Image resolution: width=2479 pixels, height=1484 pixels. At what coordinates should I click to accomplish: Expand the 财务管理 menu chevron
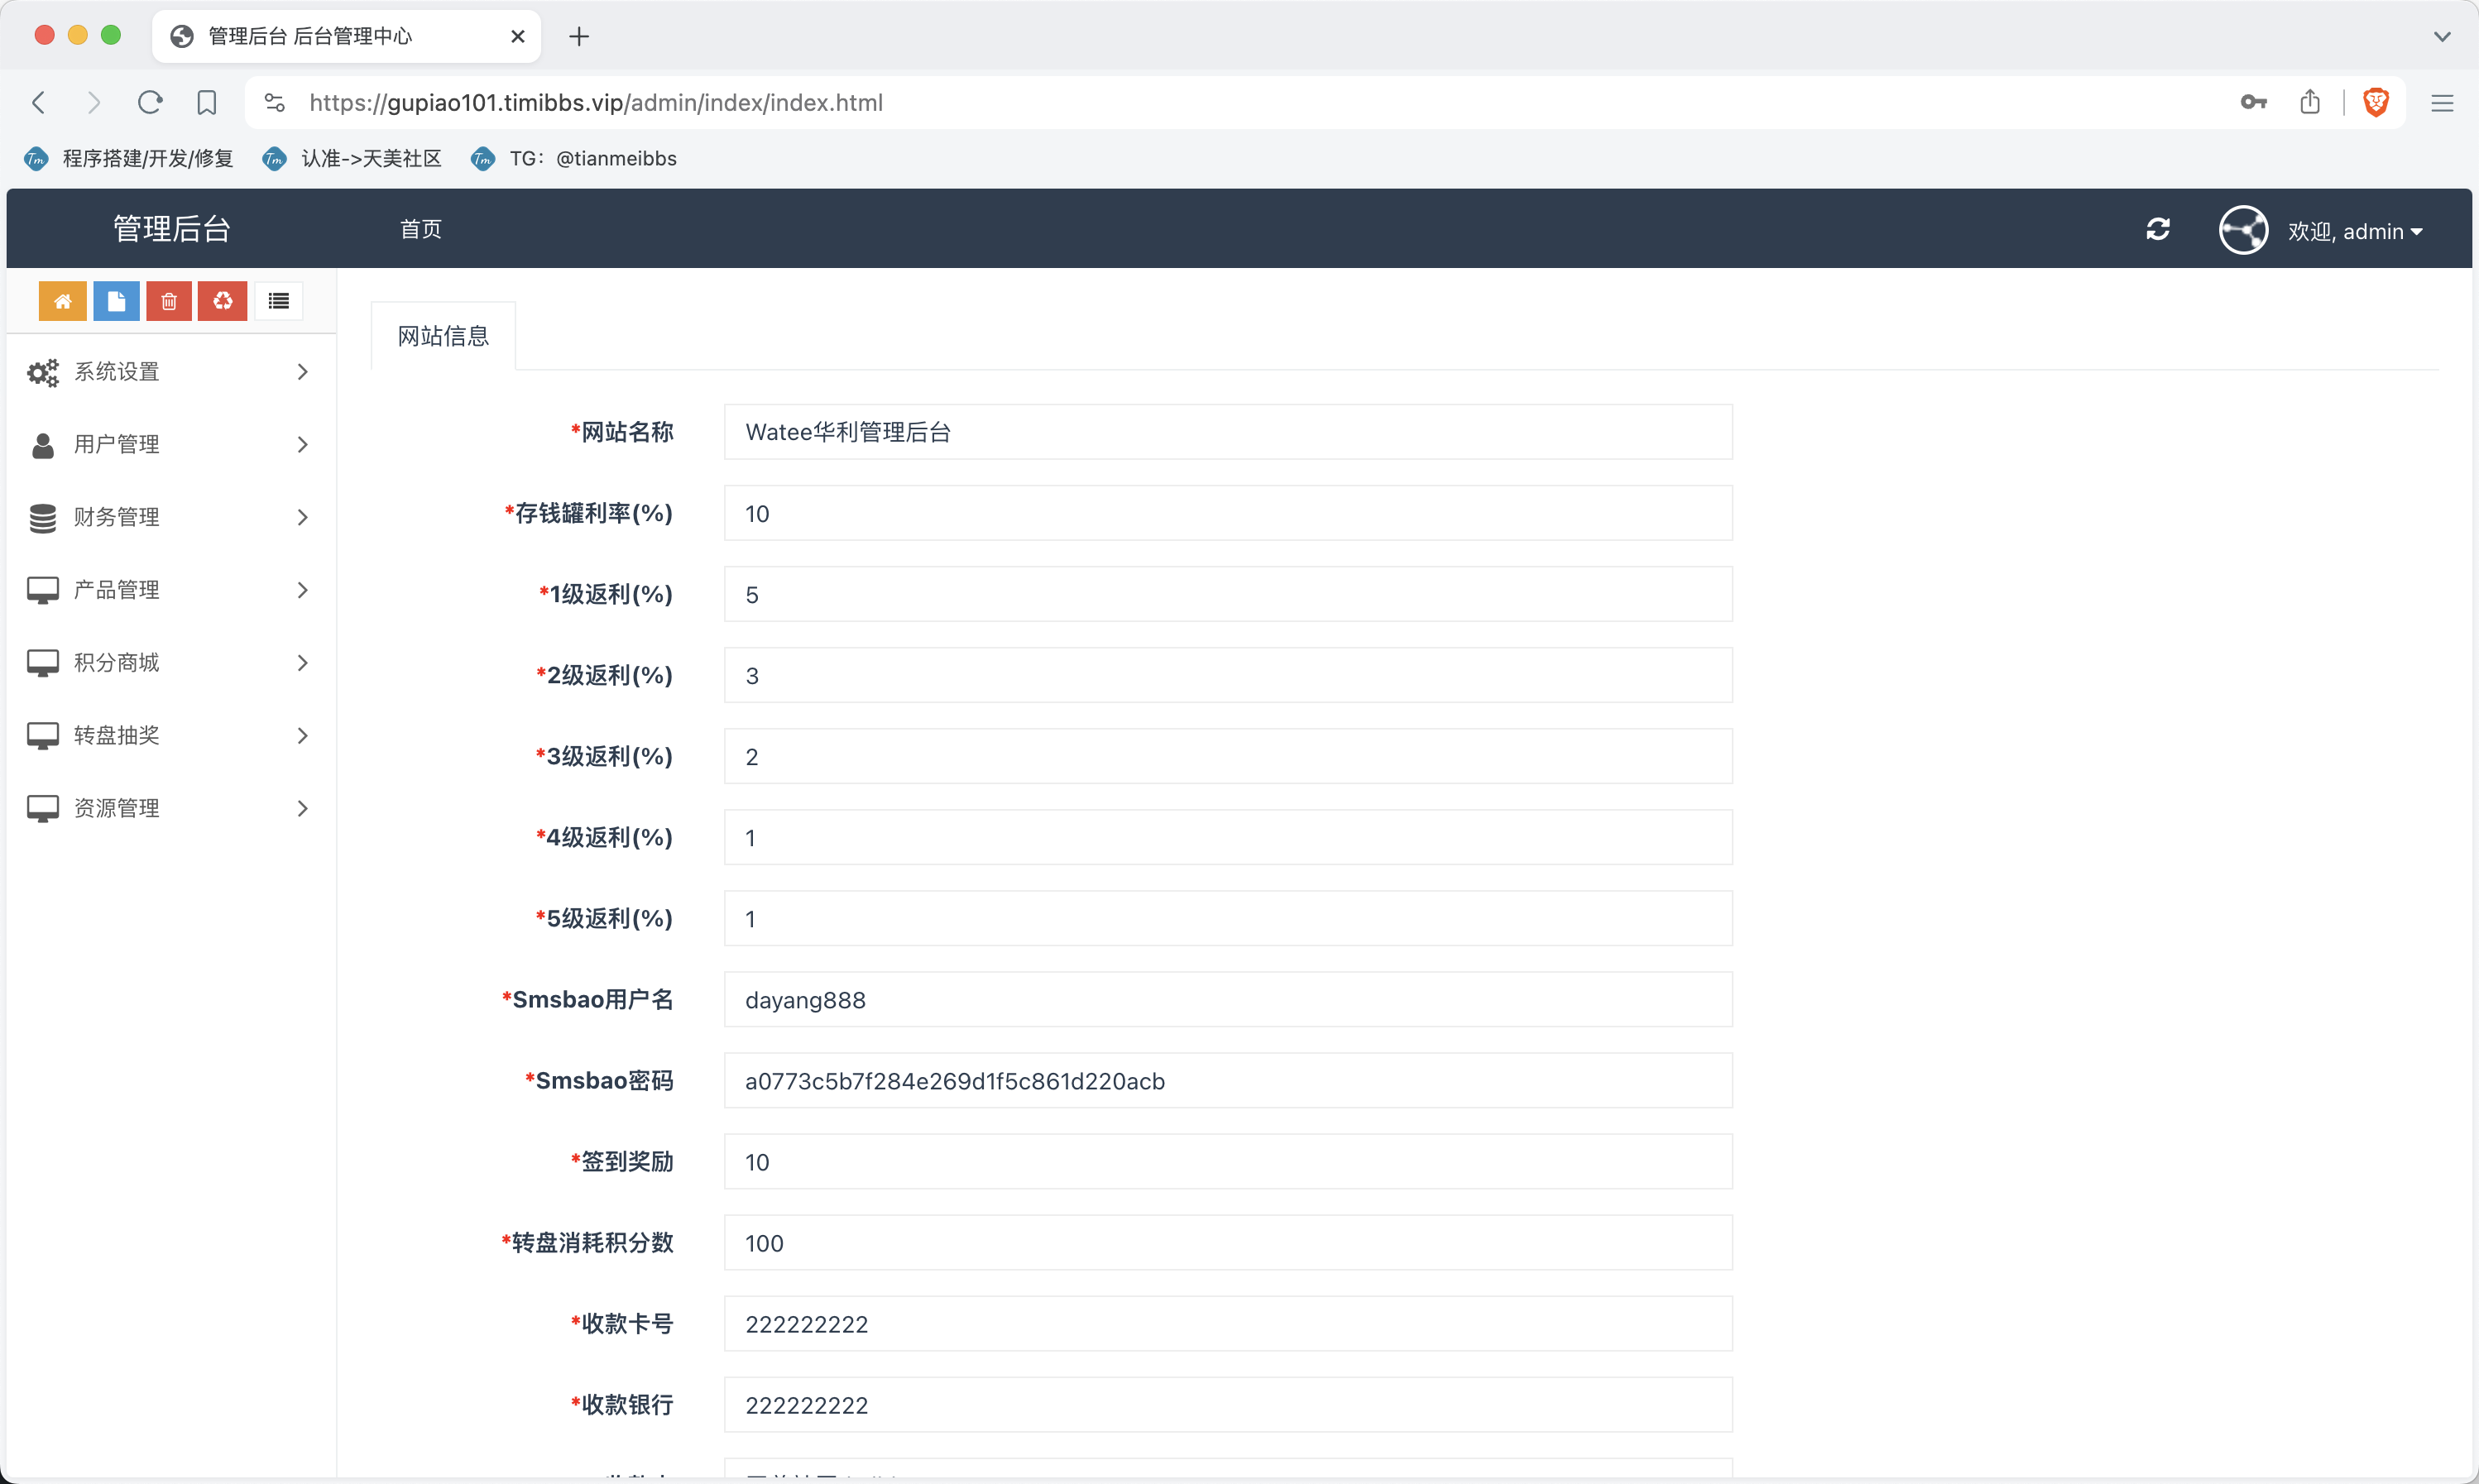(302, 518)
